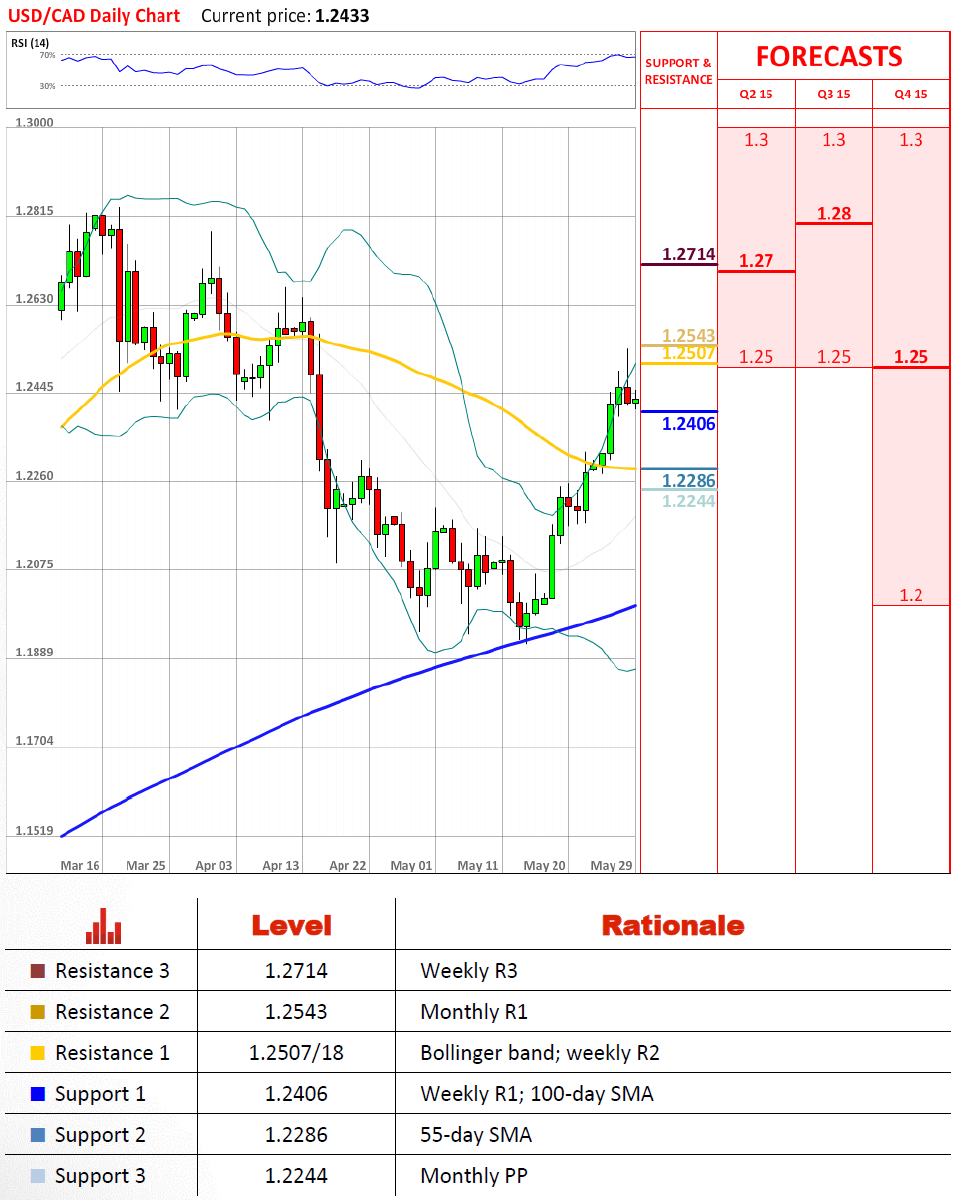968x1200 pixels.
Task: Click the 1.1704 price axis label
Action: pyautogui.click(x=35, y=741)
